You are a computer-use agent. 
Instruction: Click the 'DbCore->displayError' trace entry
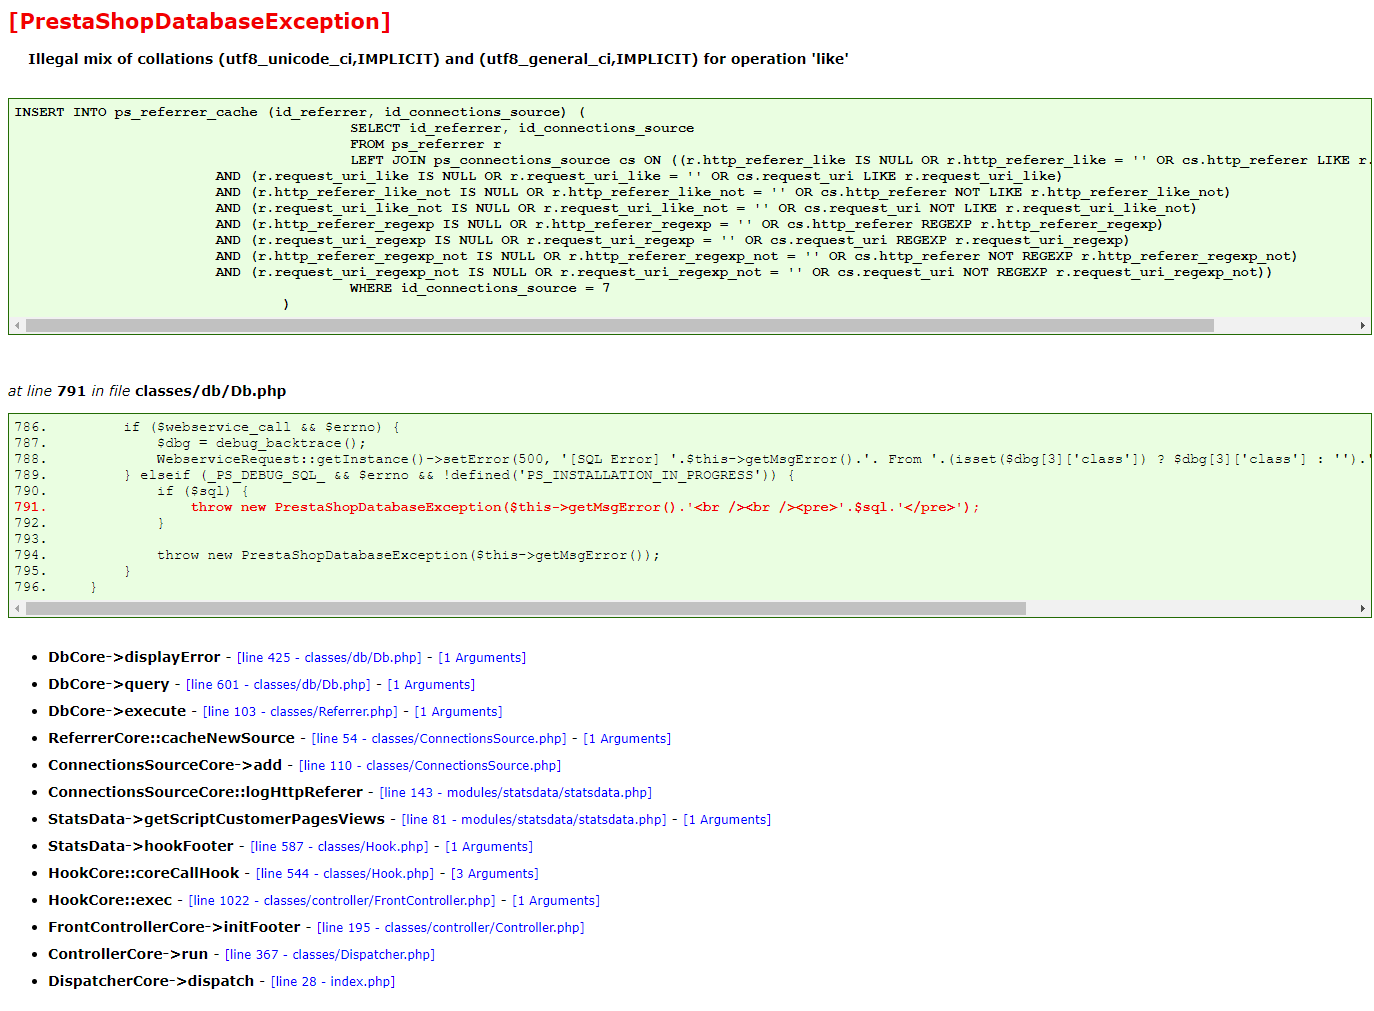pyautogui.click(x=134, y=657)
